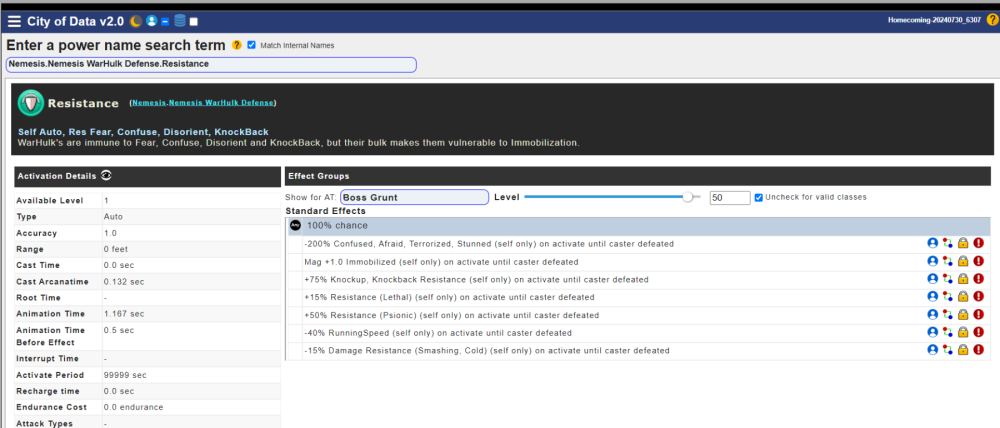
Task: Toggle the eye icon beside Activation Details
Action: click(x=106, y=175)
